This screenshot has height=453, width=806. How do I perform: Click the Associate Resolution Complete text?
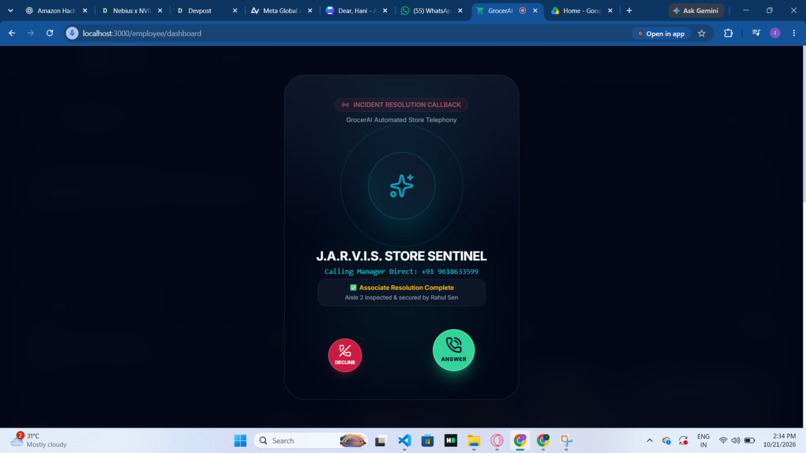pyautogui.click(x=406, y=287)
